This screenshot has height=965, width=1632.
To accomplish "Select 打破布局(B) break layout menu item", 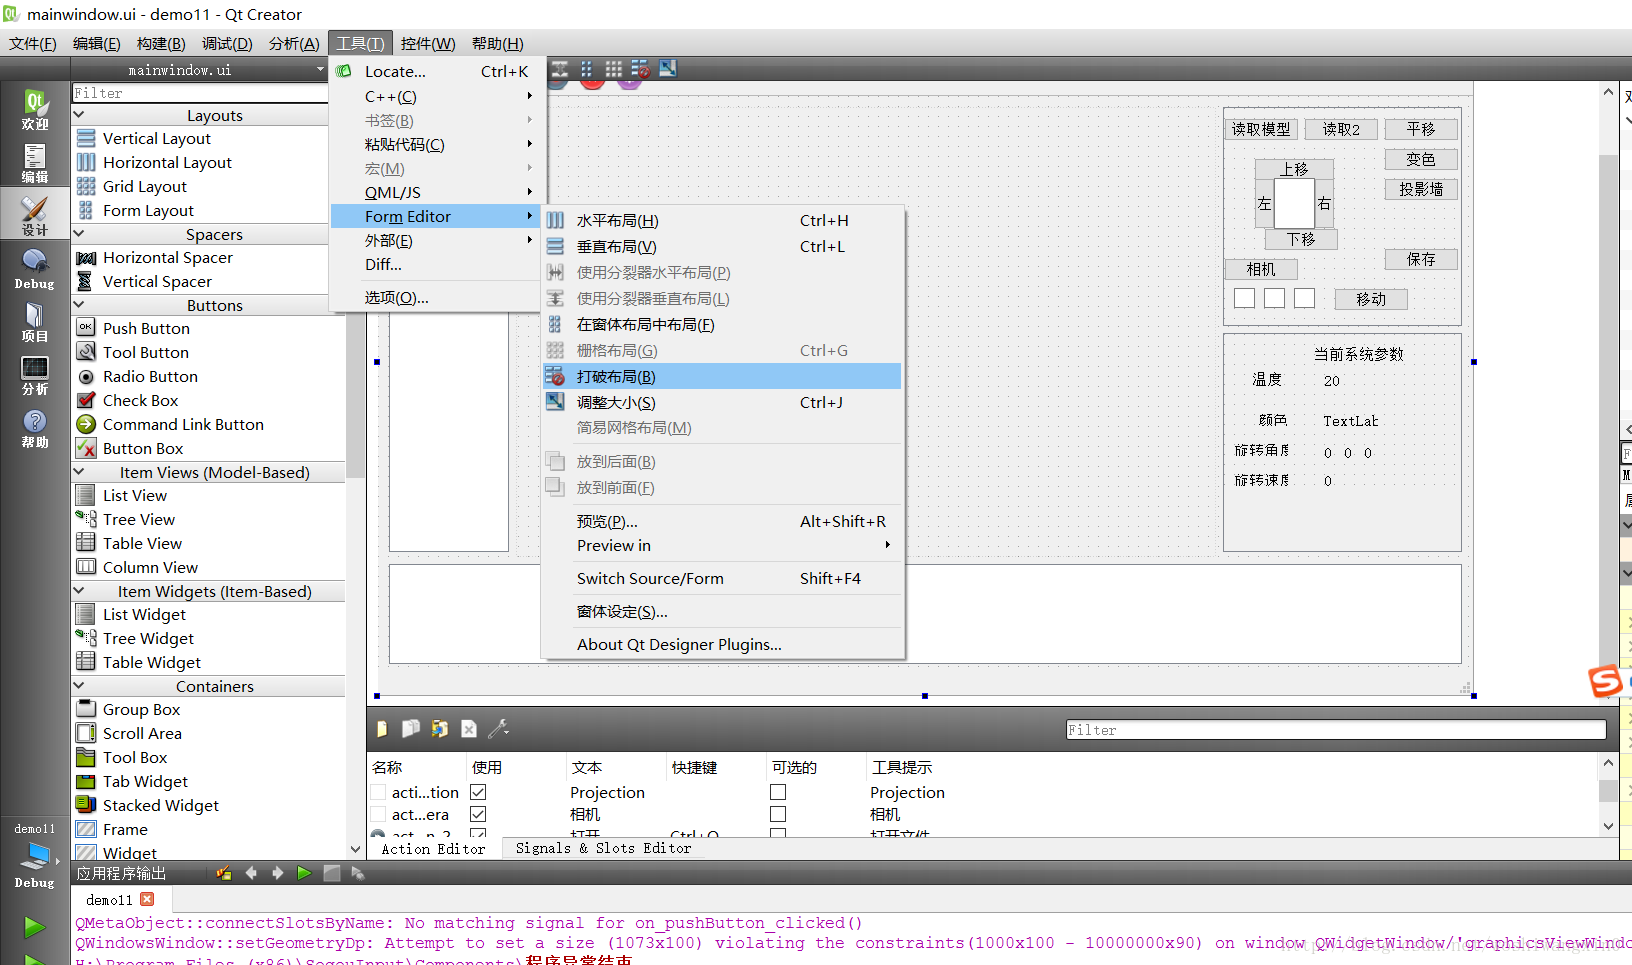I will click(x=721, y=376).
